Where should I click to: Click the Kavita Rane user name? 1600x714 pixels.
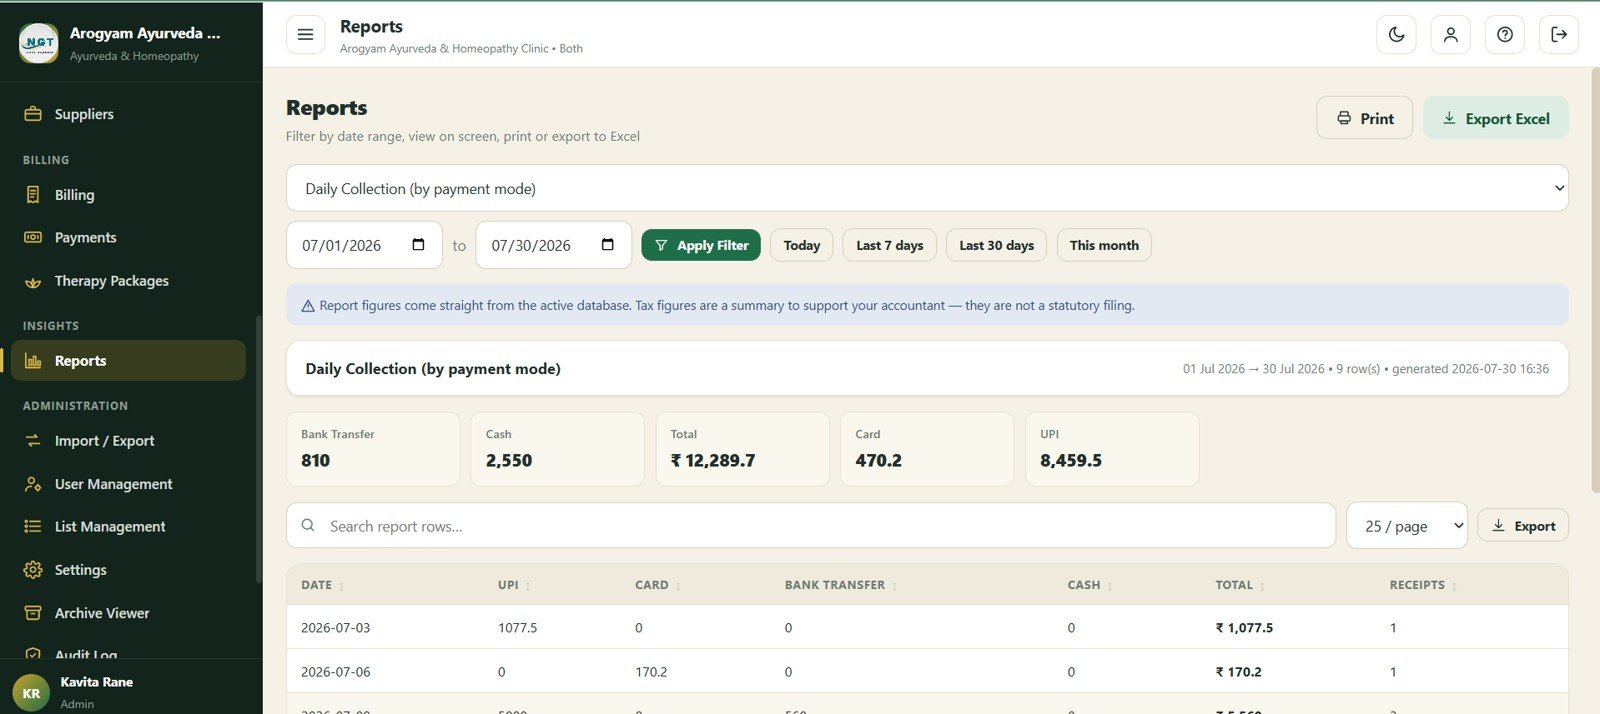96,682
